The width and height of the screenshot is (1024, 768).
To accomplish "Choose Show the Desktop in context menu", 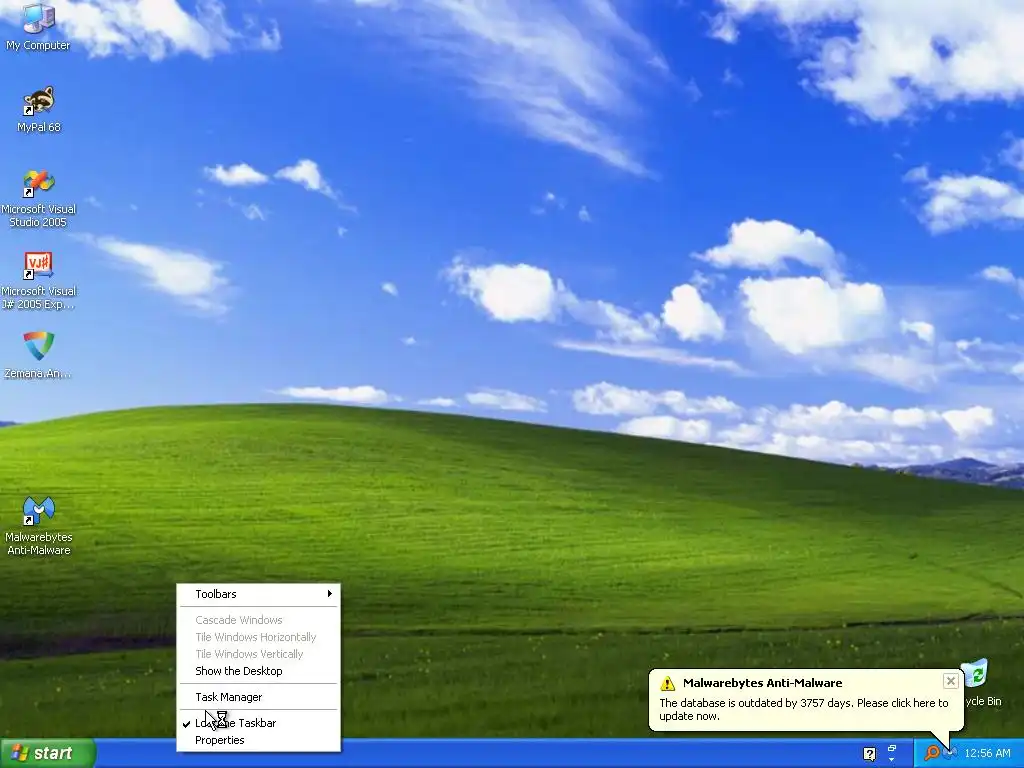I will (x=259, y=671).
